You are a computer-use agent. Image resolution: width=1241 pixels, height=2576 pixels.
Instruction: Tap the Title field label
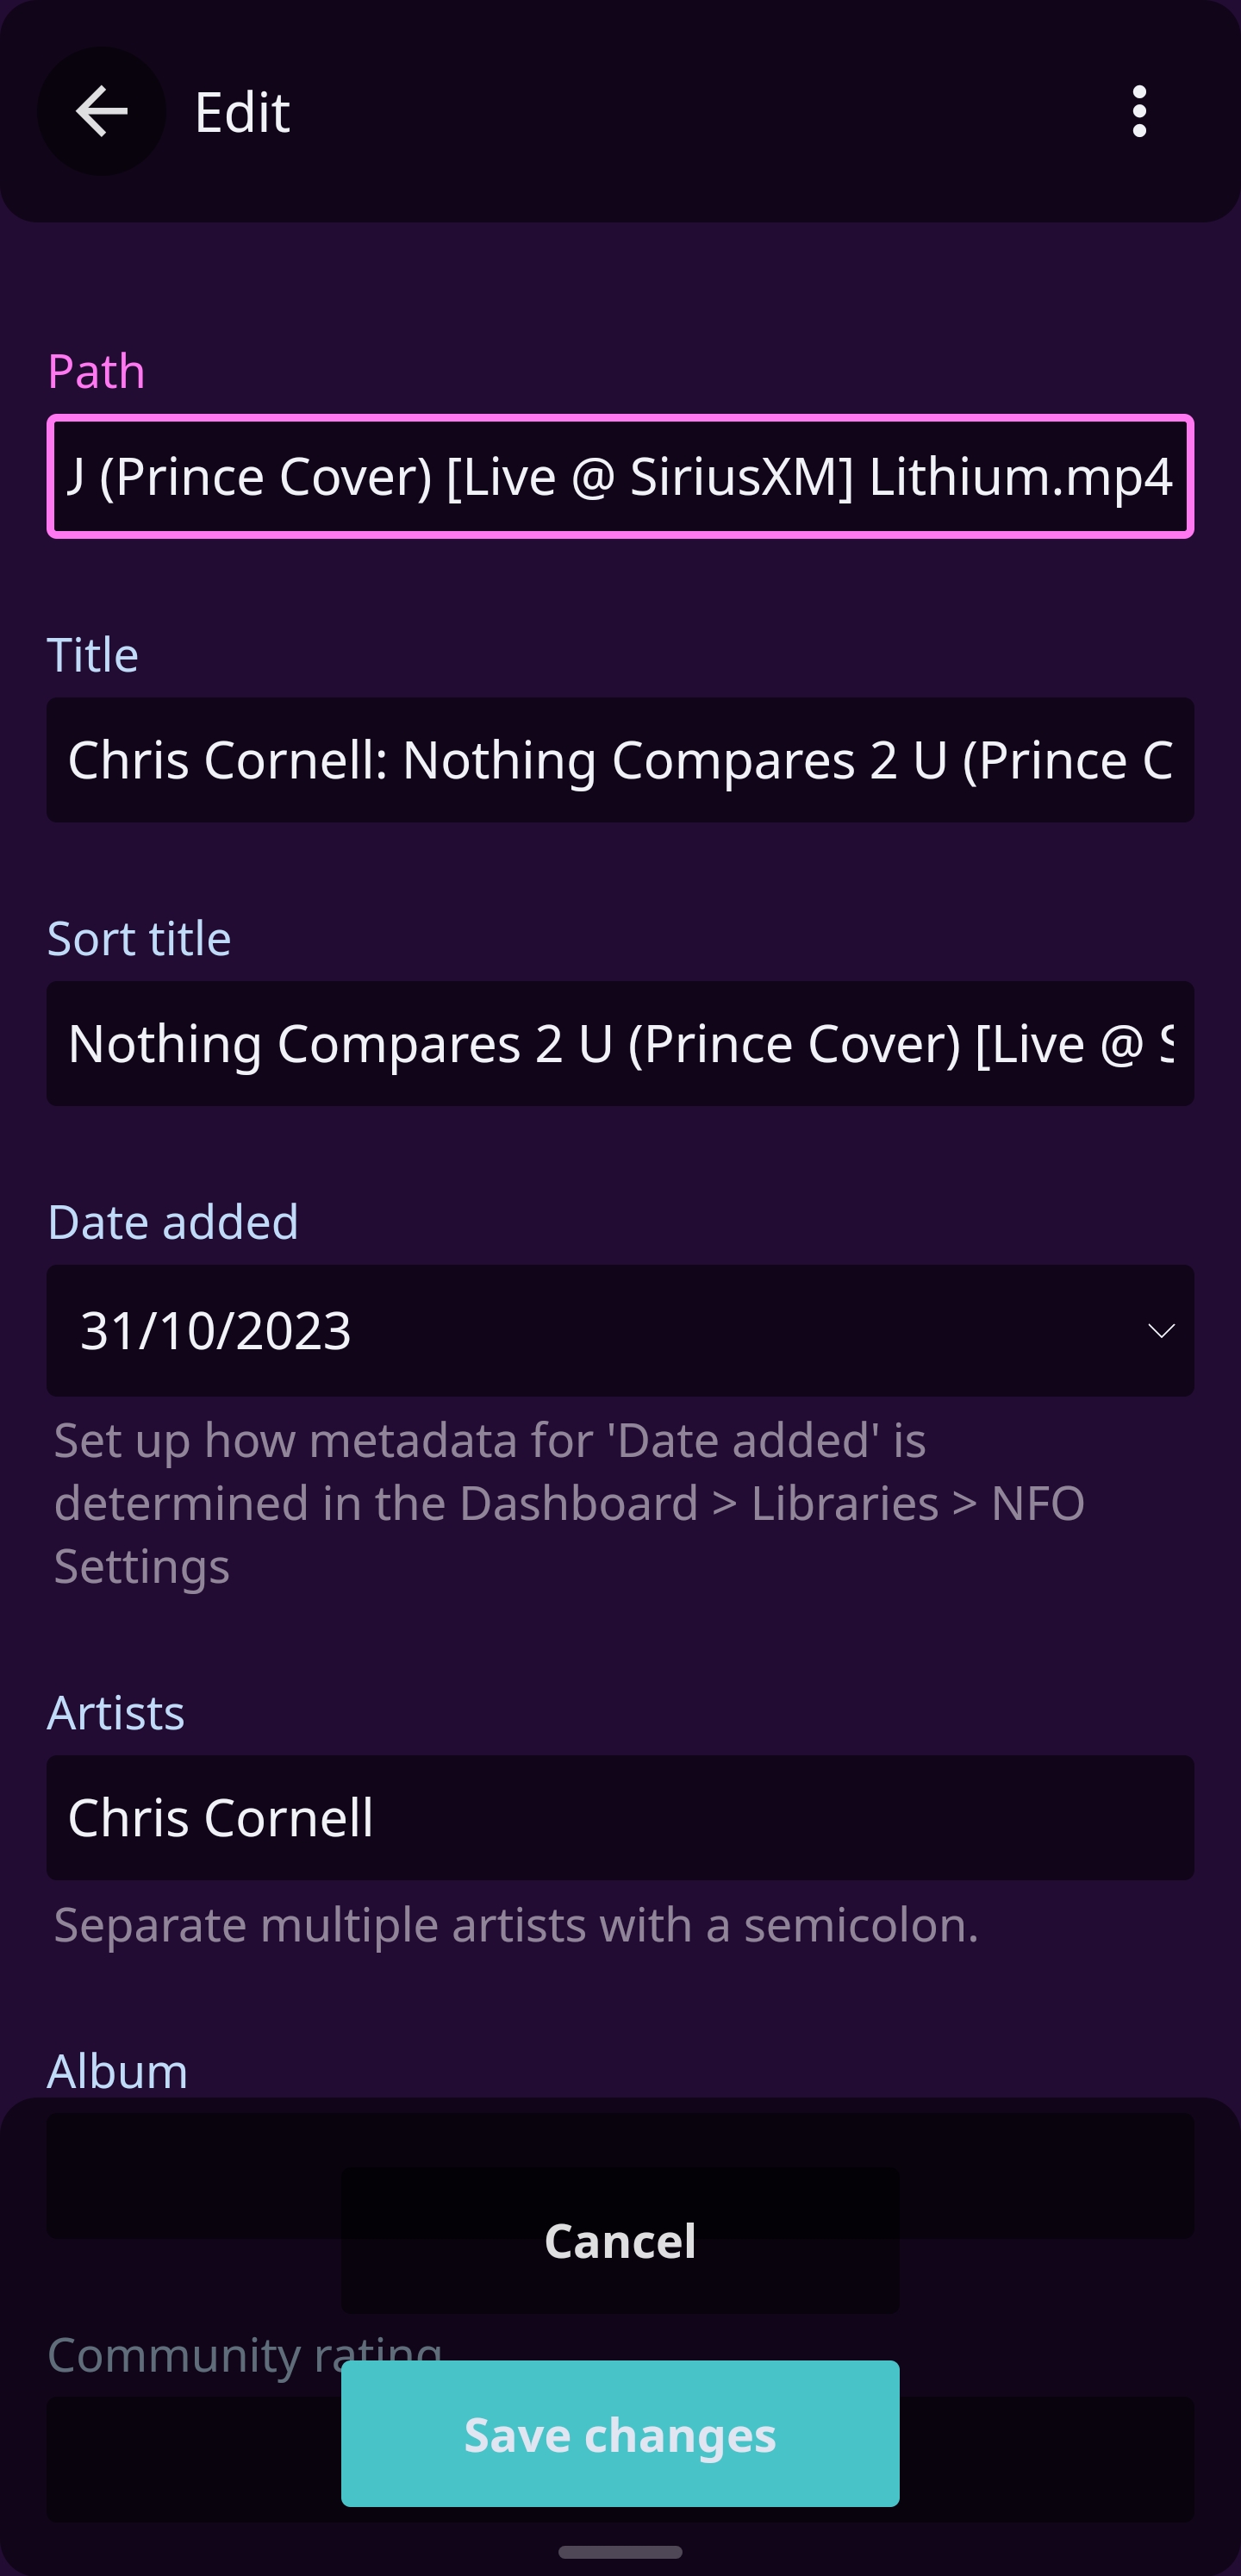(93, 655)
